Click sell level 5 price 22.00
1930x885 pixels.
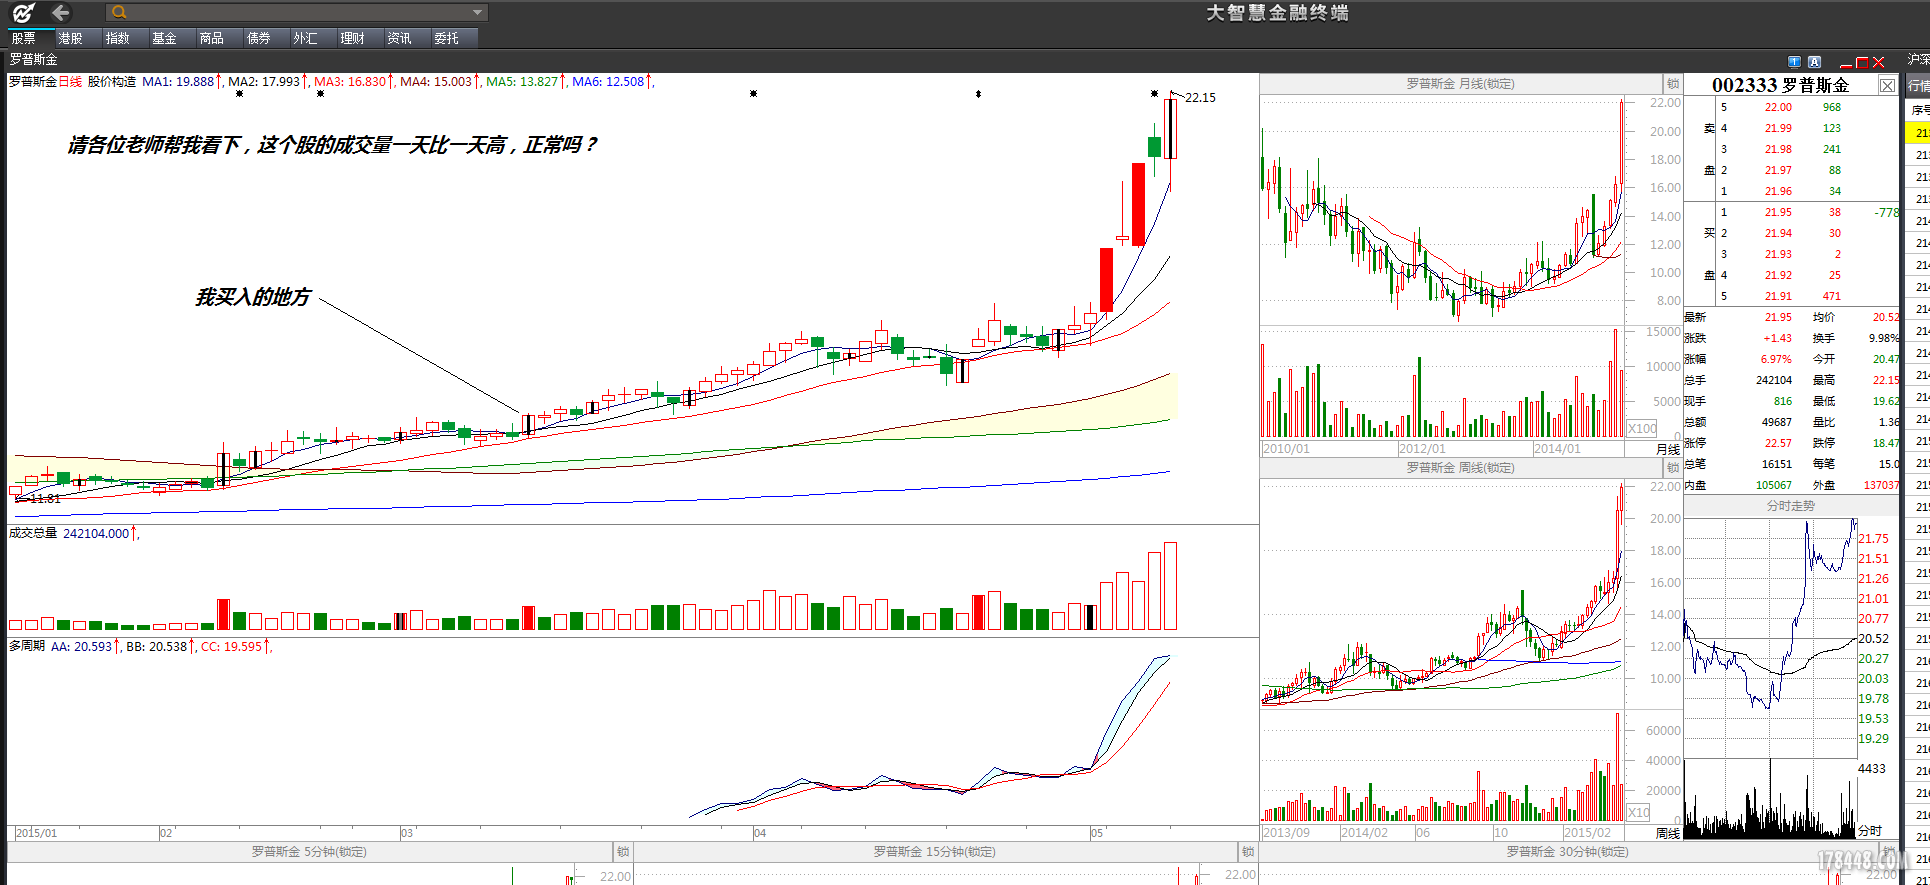point(1778,107)
